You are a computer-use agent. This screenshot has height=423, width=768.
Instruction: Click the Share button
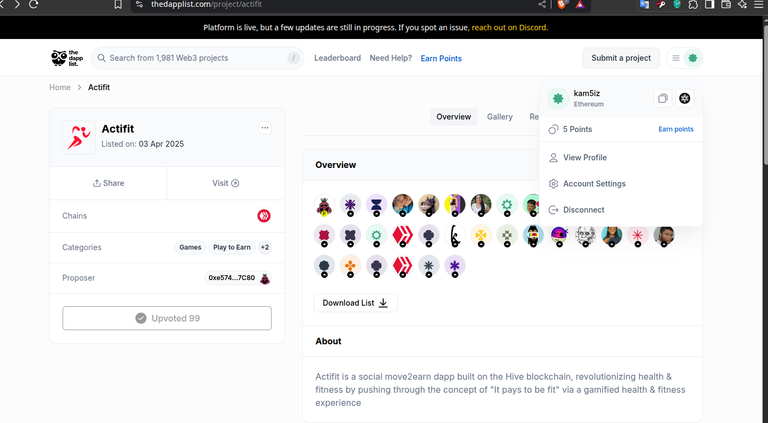pos(108,183)
